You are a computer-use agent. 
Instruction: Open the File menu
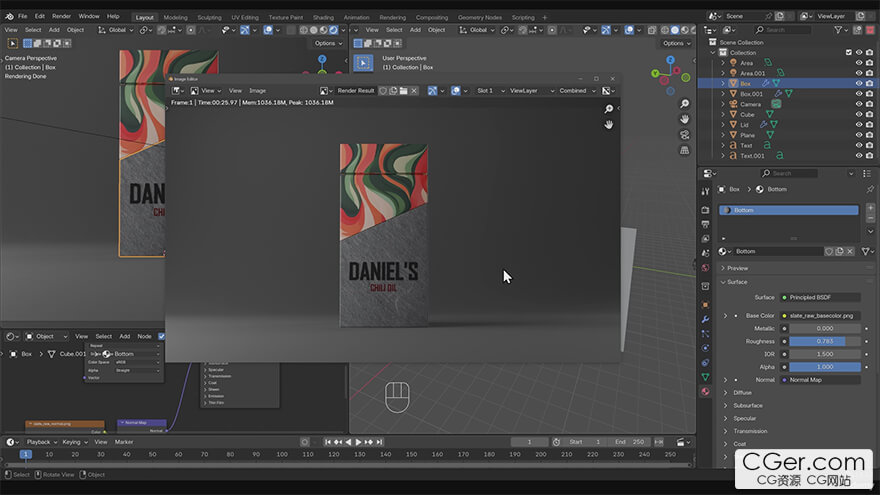(22, 16)
